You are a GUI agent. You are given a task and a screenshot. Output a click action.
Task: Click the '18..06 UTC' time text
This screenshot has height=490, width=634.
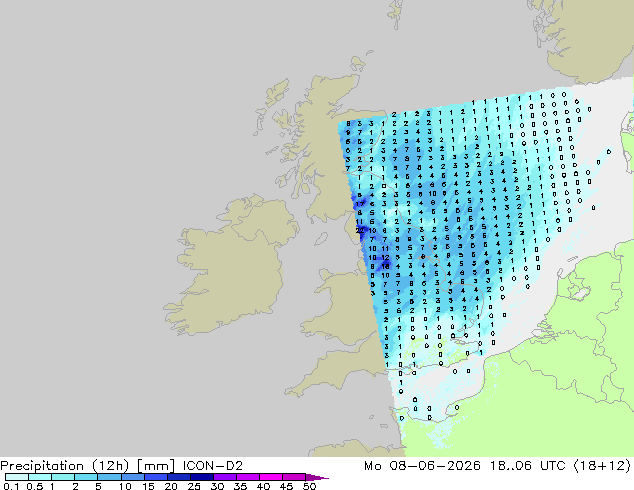tap(530, 466)
